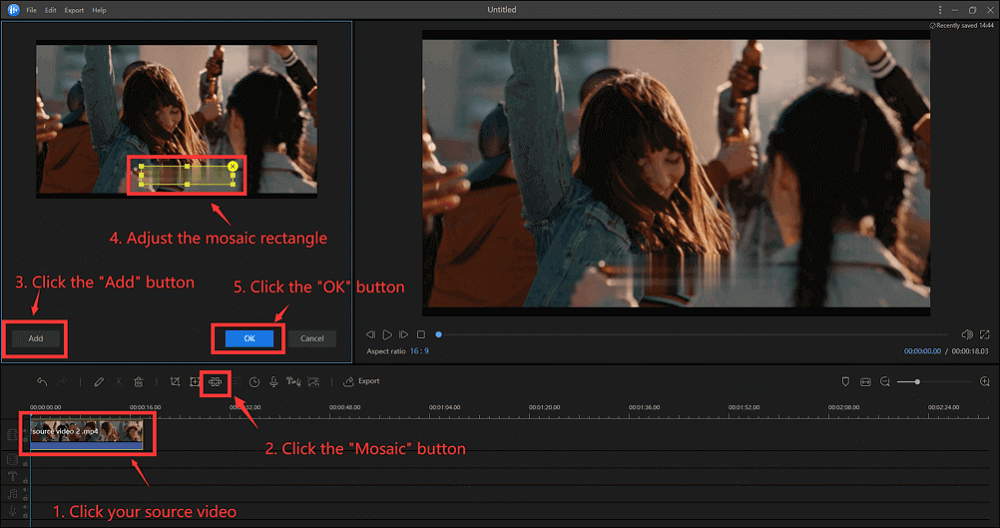Click the Redo arrow in timeline toolbar
Image resolution: width=1000 pixels, height=528 pixels.
62,381
